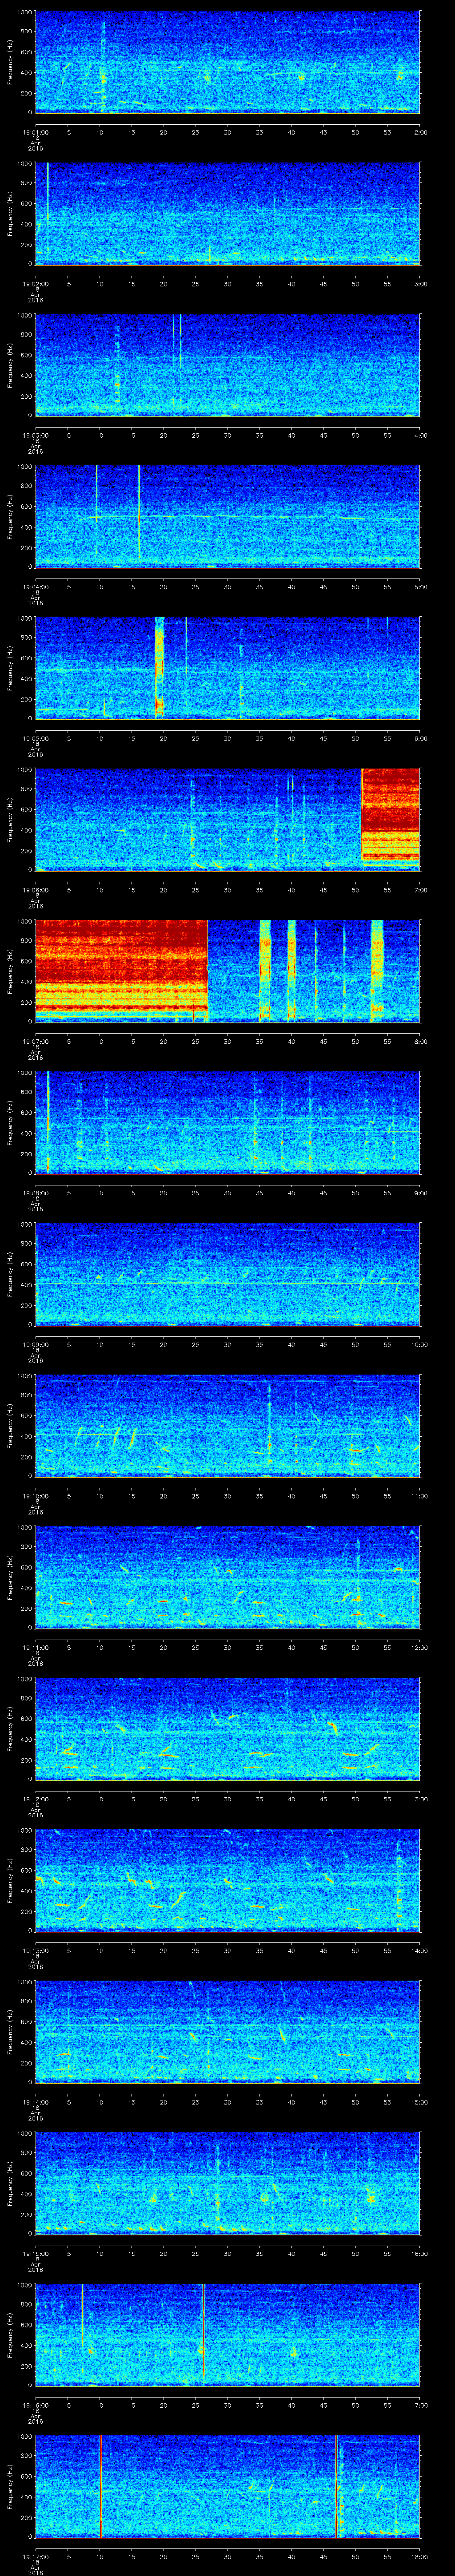This screenshot has height=2576, width=455.
Task: Click the '5:00' end time label
Action: click(420, 586)
